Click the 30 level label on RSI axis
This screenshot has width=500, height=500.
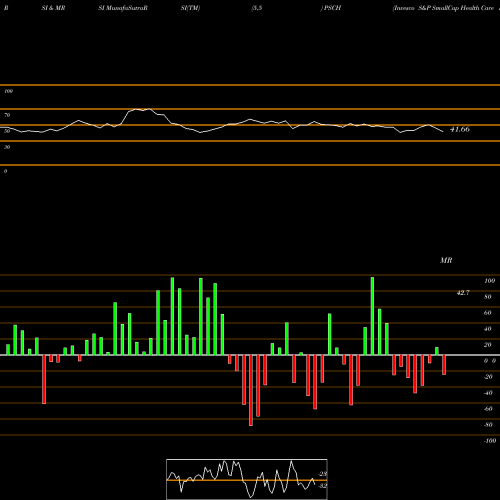click(x=7, y=147)
